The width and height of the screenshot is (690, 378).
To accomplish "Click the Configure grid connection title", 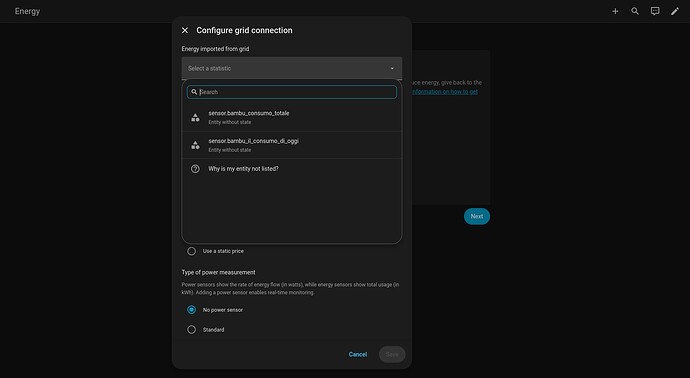I will [x=244, y=30].
